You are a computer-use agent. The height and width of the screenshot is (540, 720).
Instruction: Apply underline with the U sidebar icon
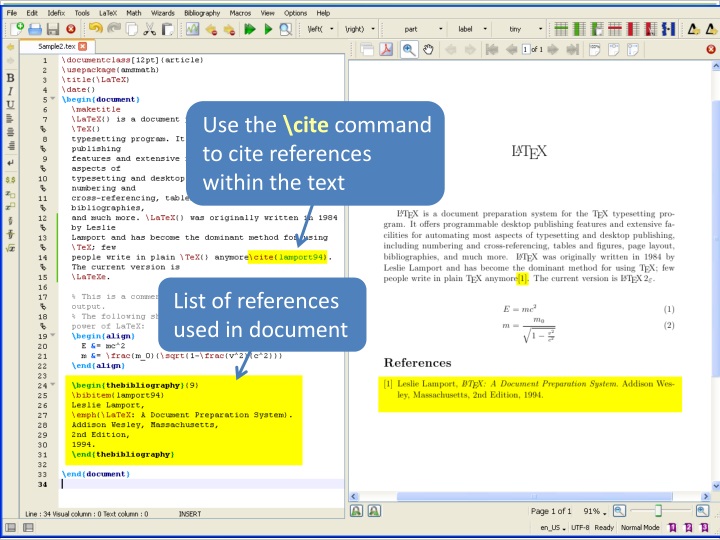[x=10, y=105]
